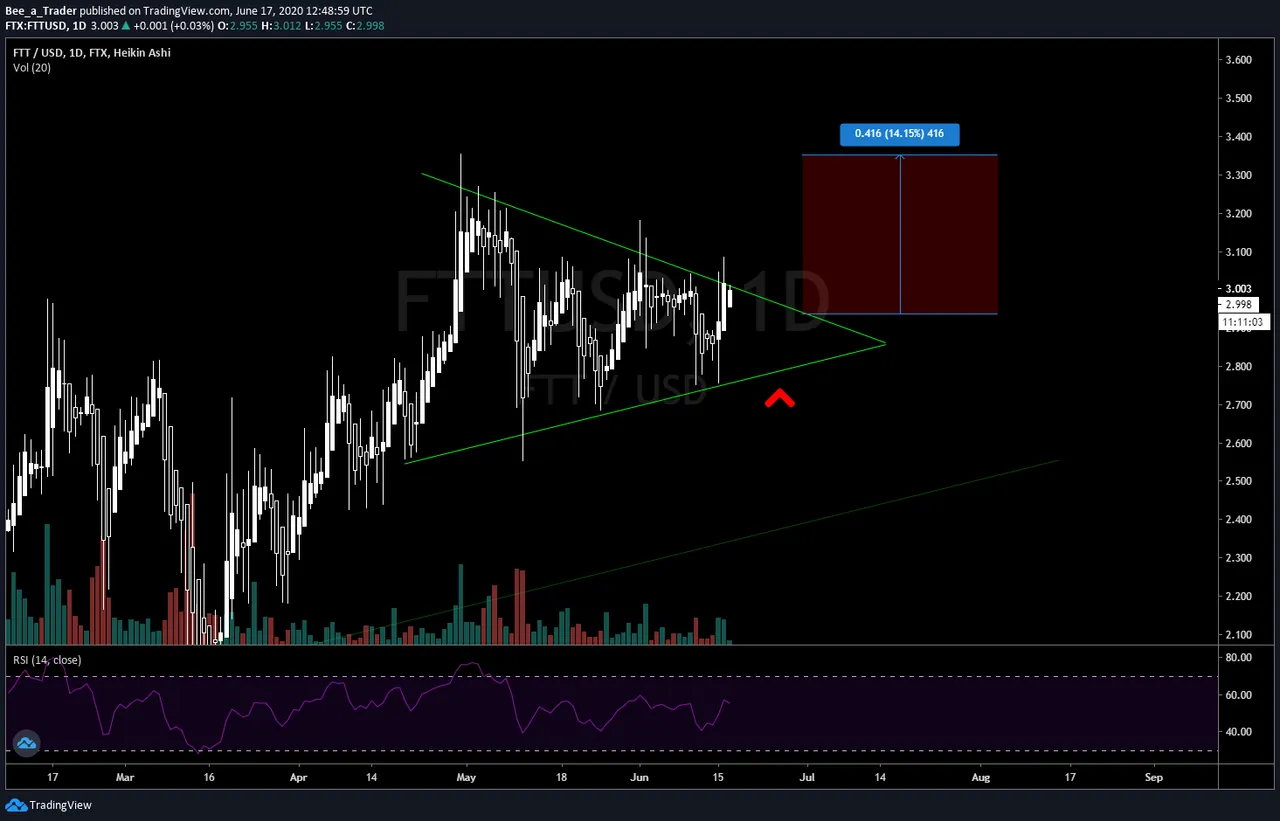The image size is (1280, 821).
Task: Click the TradingView logo at bottom left
Action: click(47, 806)
